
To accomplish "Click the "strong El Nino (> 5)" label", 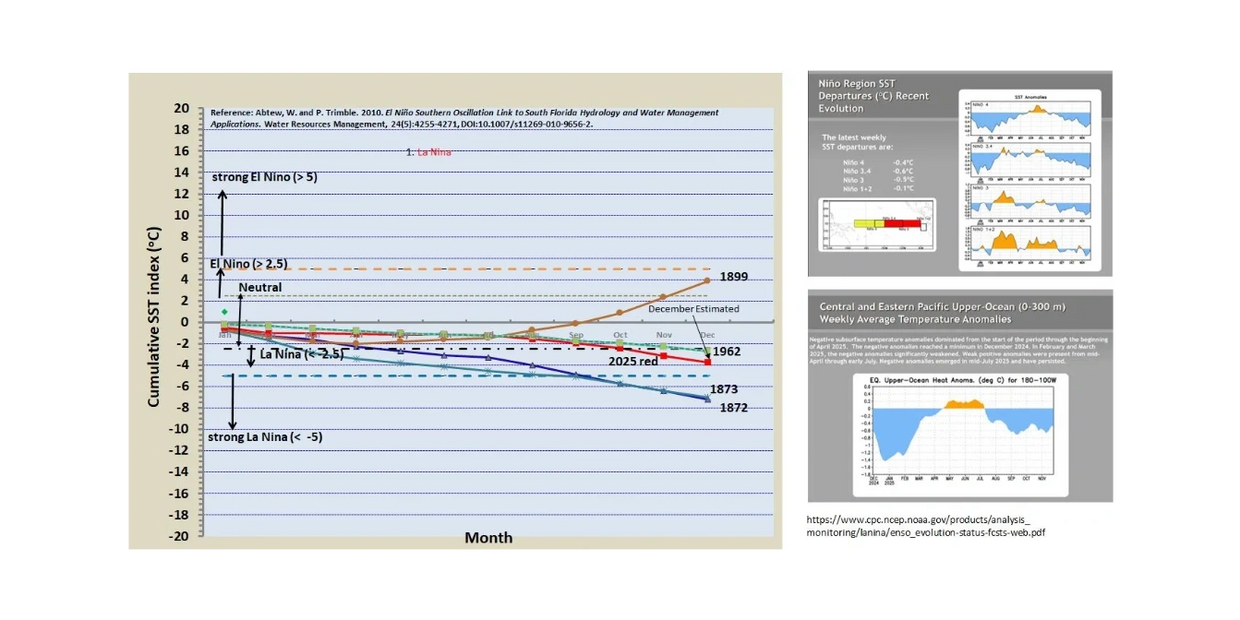I will tap(264, 177).
